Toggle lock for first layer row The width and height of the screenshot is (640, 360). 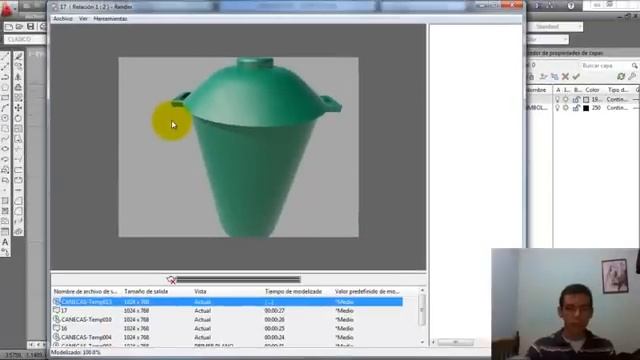576,100
